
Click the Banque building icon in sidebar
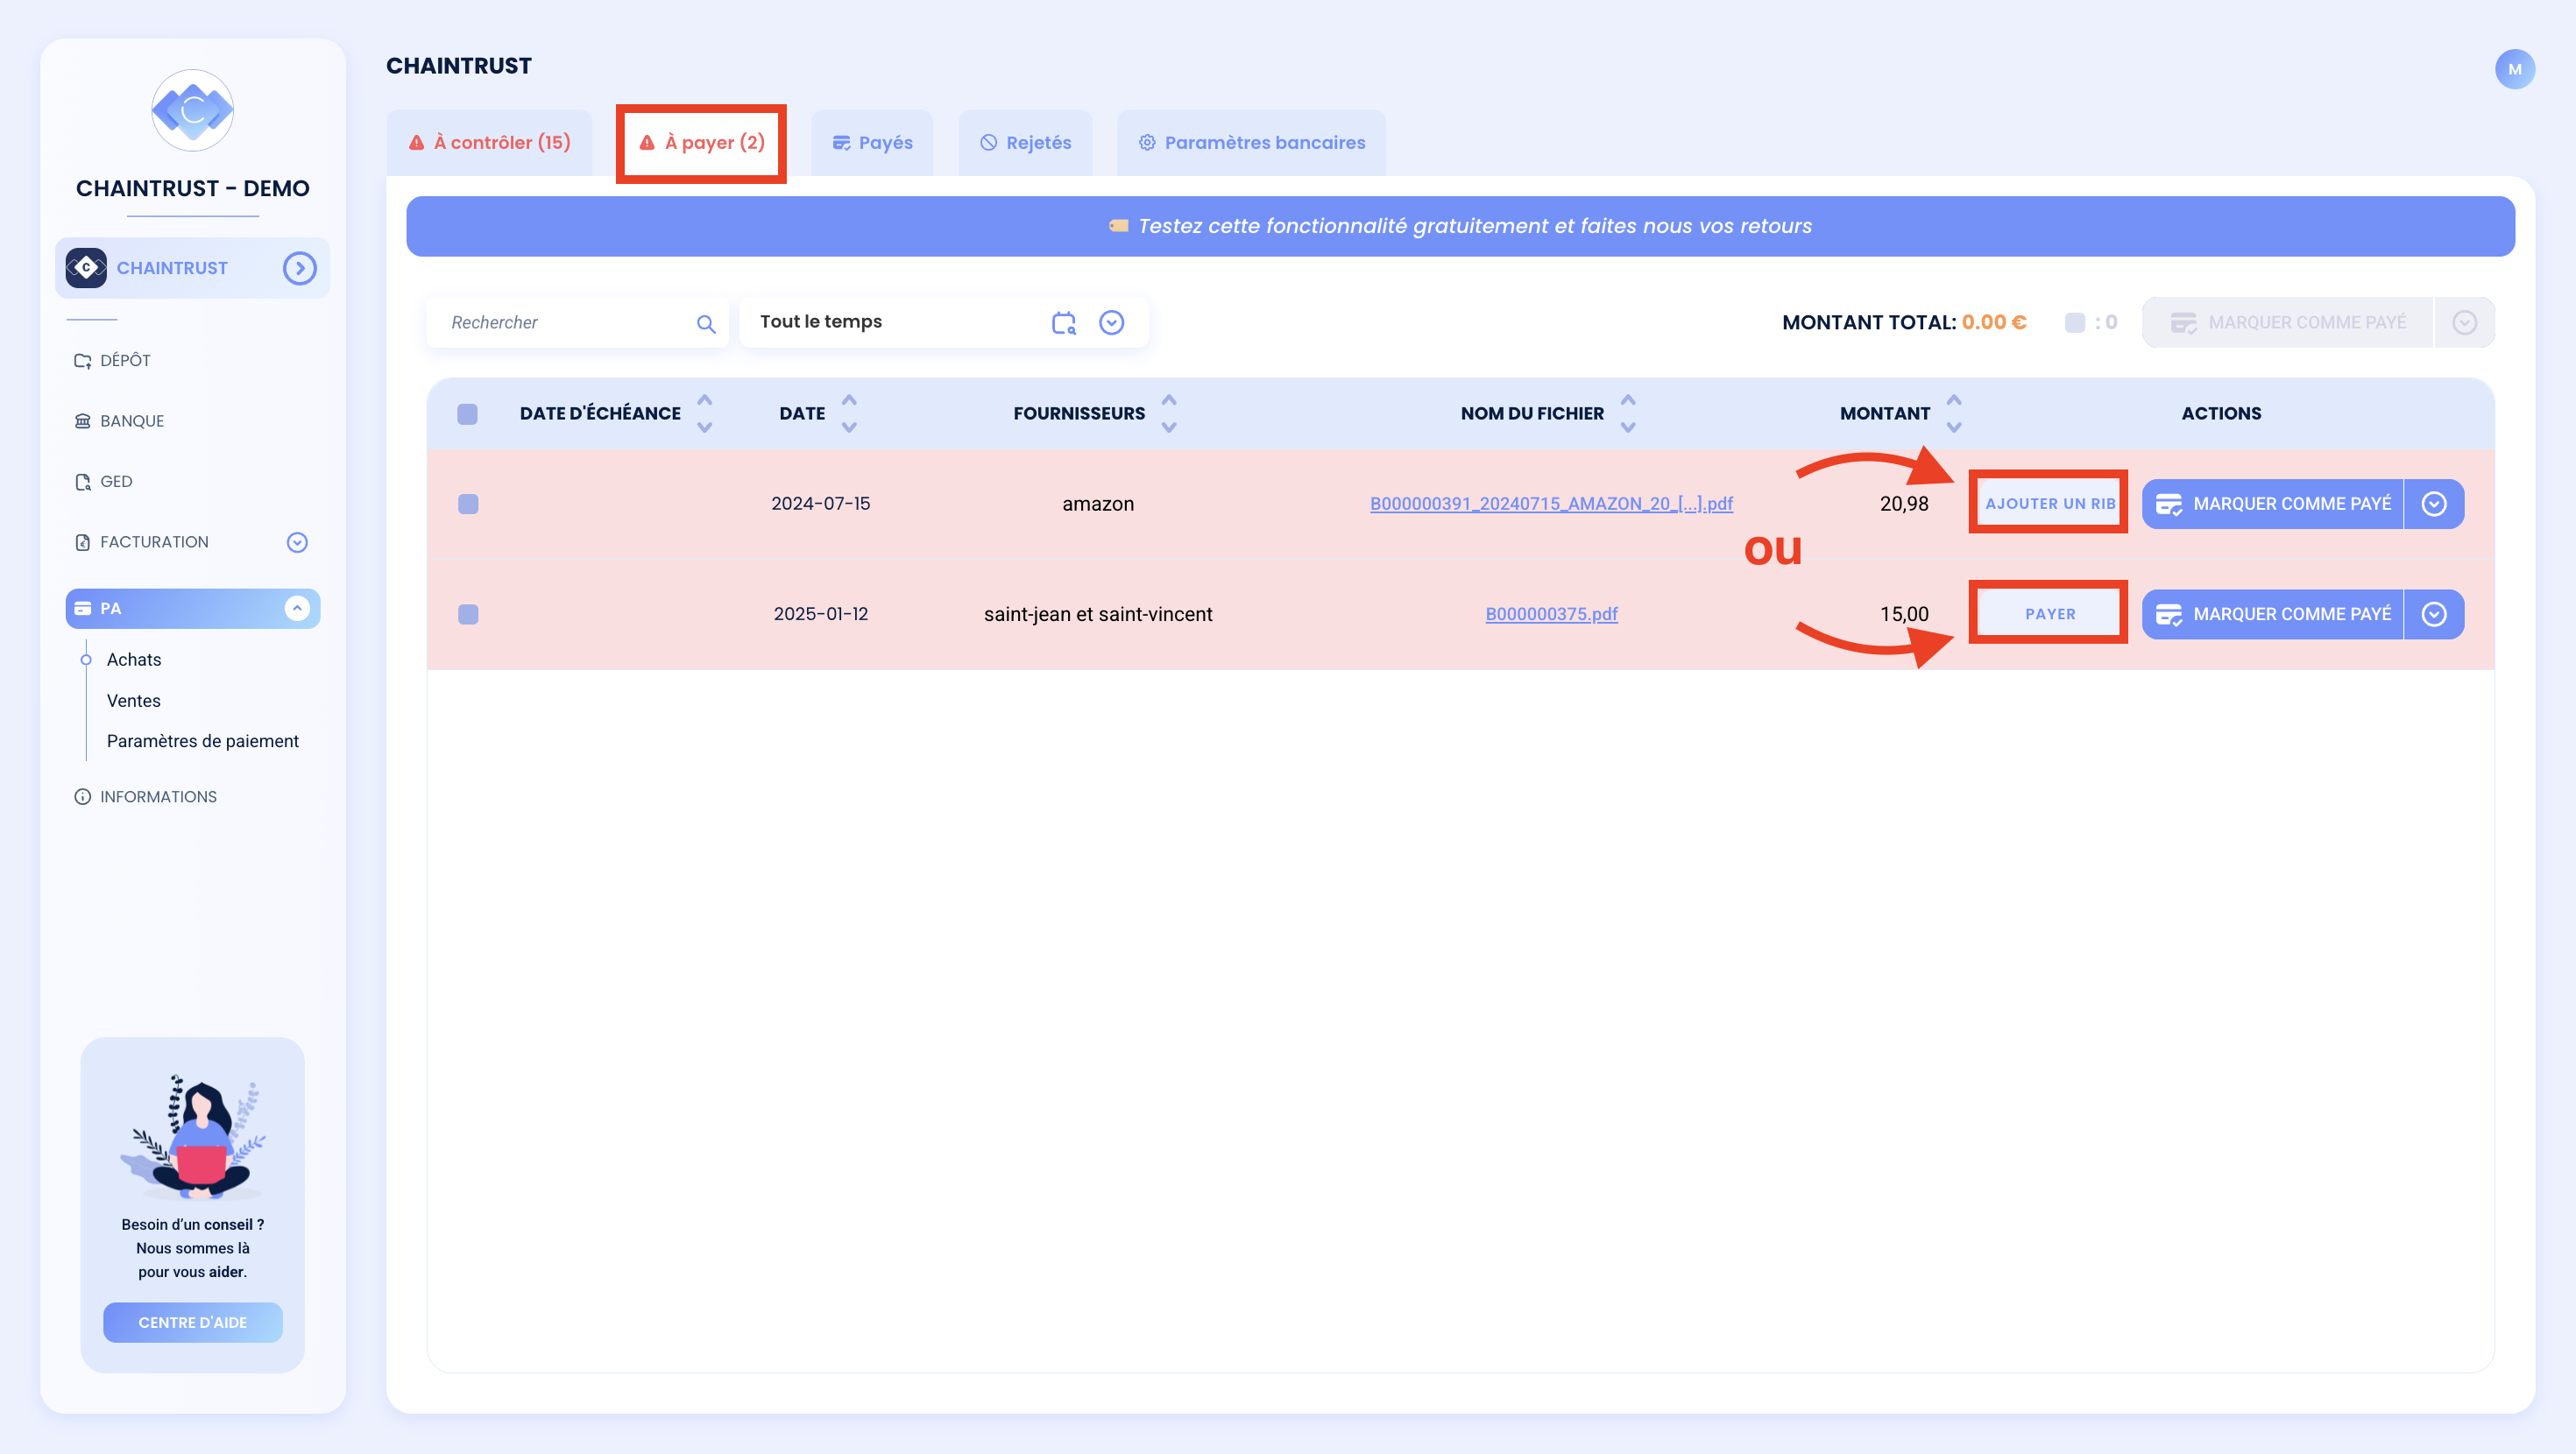click(82, 421)
